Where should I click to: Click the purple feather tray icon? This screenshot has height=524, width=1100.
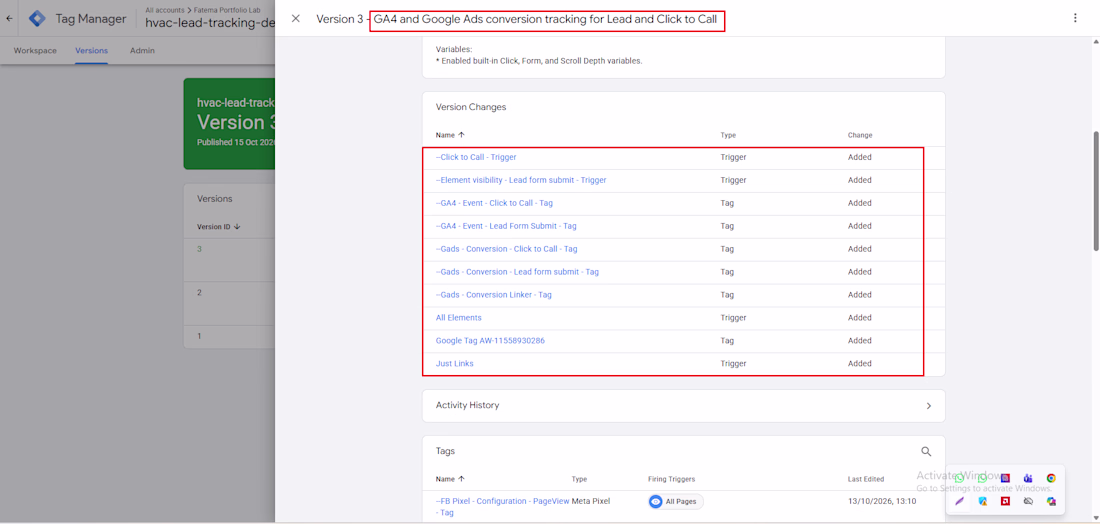[960, 502]
